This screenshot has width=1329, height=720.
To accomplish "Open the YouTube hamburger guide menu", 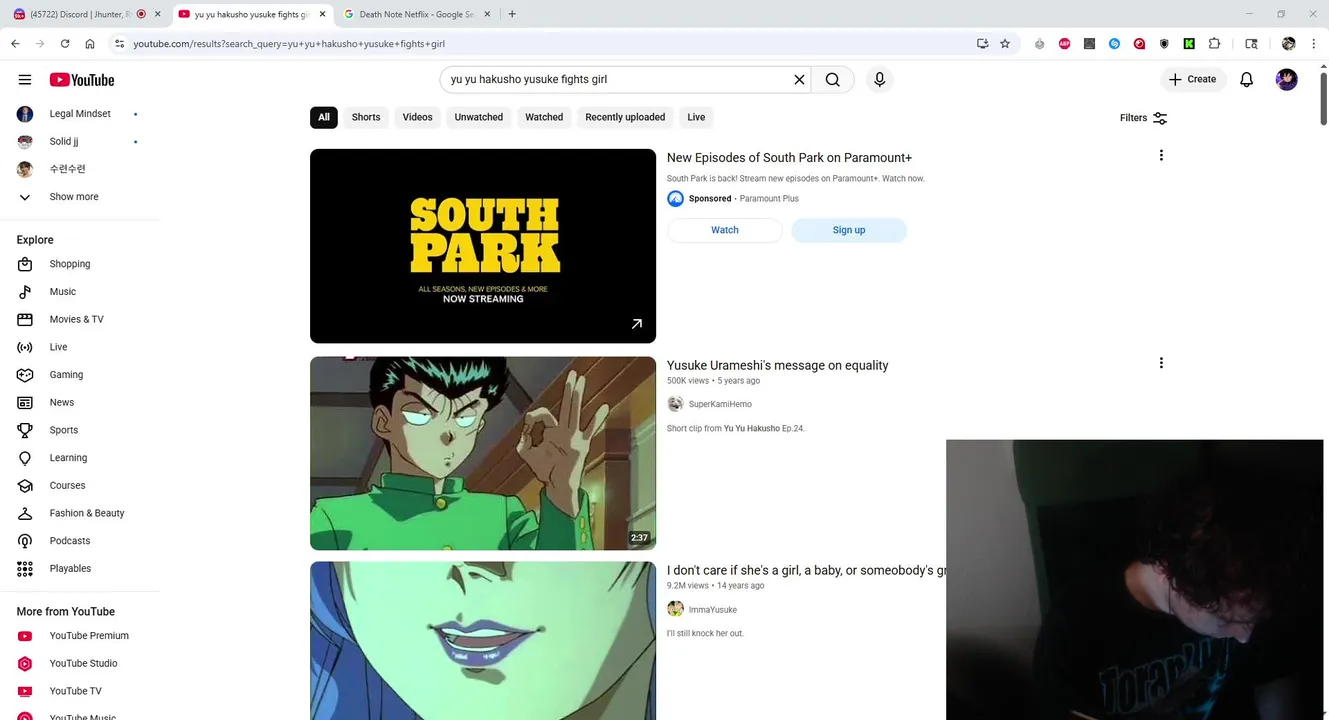I will tap(25, 80).
